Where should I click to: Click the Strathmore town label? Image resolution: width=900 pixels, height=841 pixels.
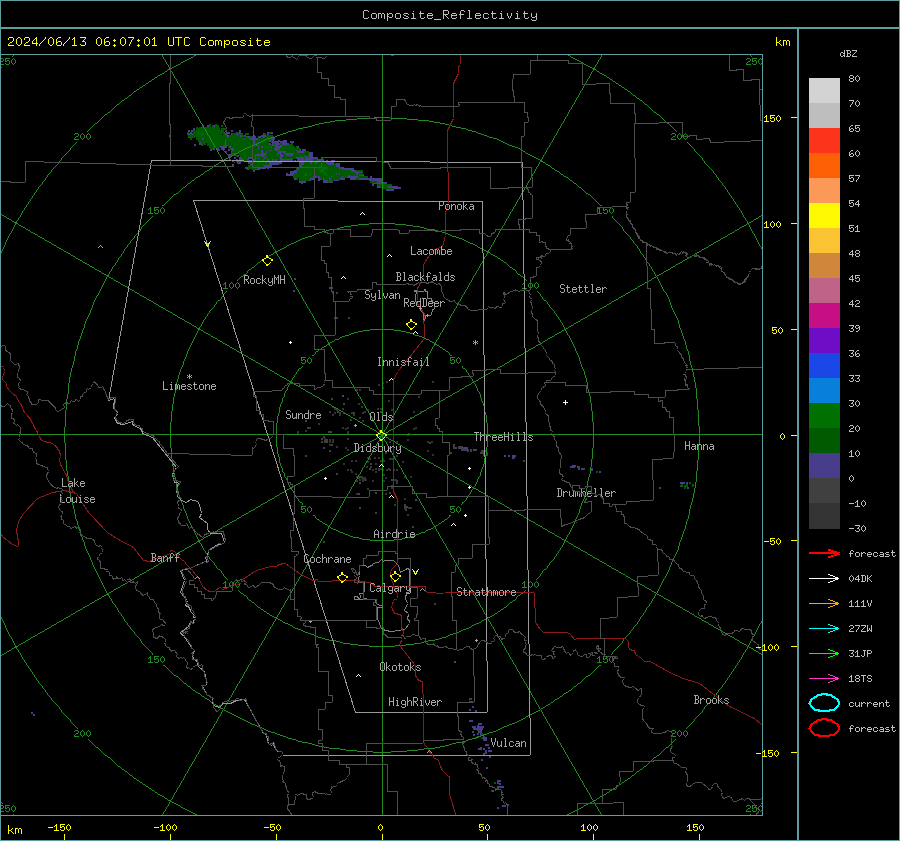click(x=486, y=592)
